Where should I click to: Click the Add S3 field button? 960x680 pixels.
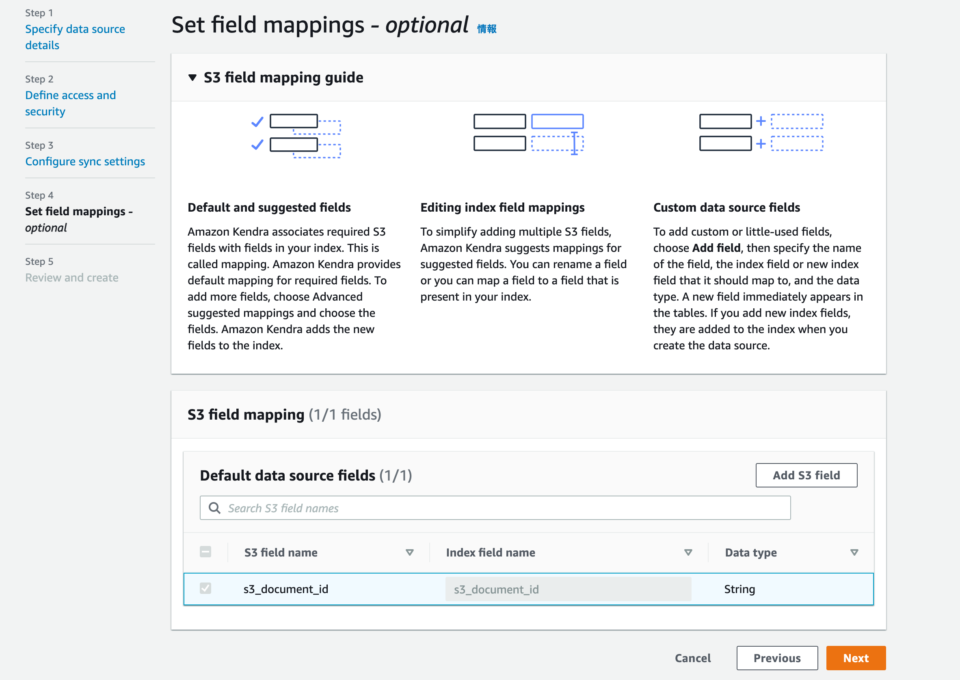pos(806,475)
